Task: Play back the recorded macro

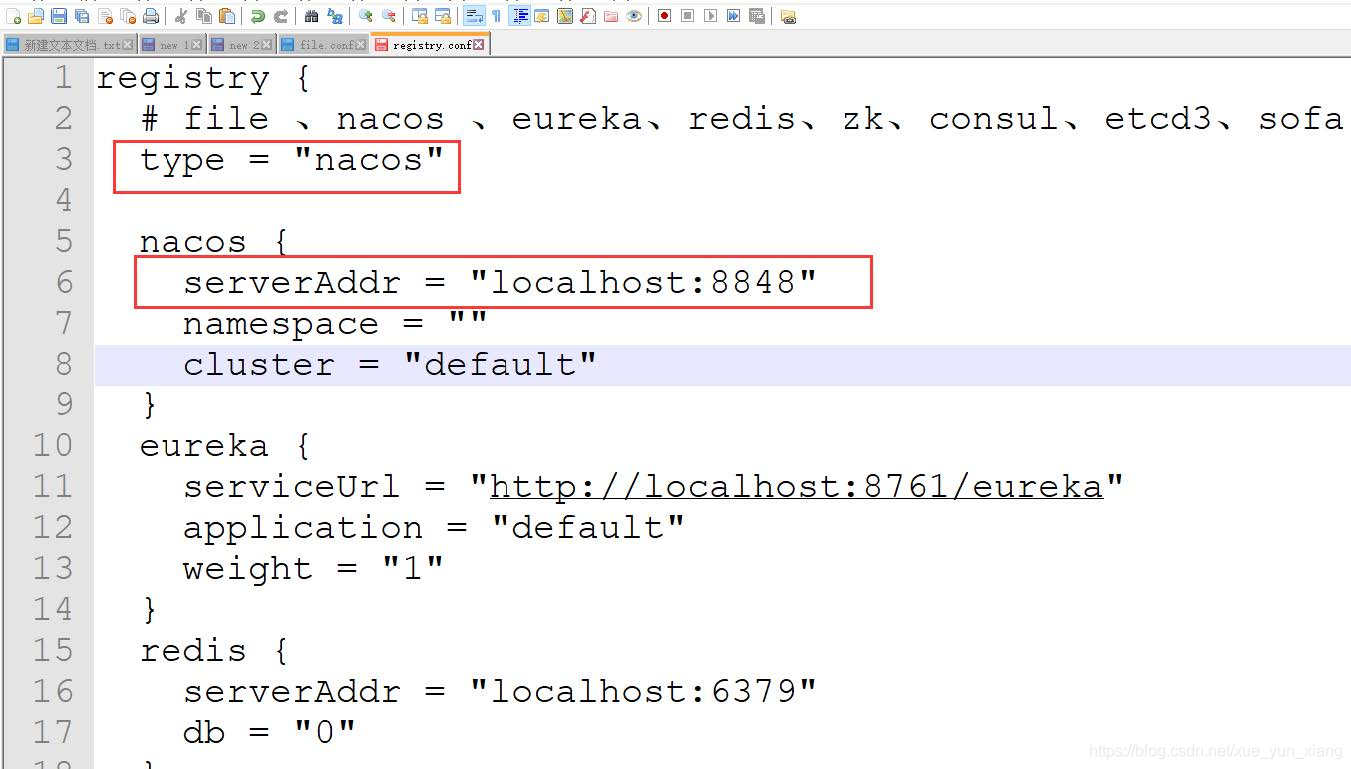Action: pyautogui.click(x=710, y=16)
